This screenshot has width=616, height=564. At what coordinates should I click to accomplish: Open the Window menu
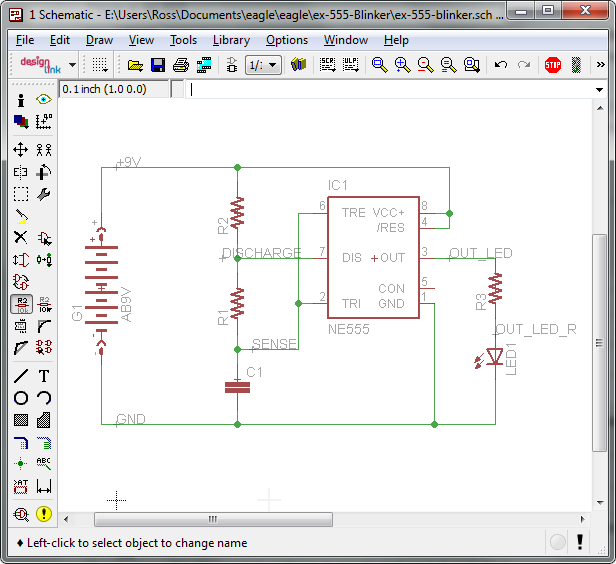point(346,40)
